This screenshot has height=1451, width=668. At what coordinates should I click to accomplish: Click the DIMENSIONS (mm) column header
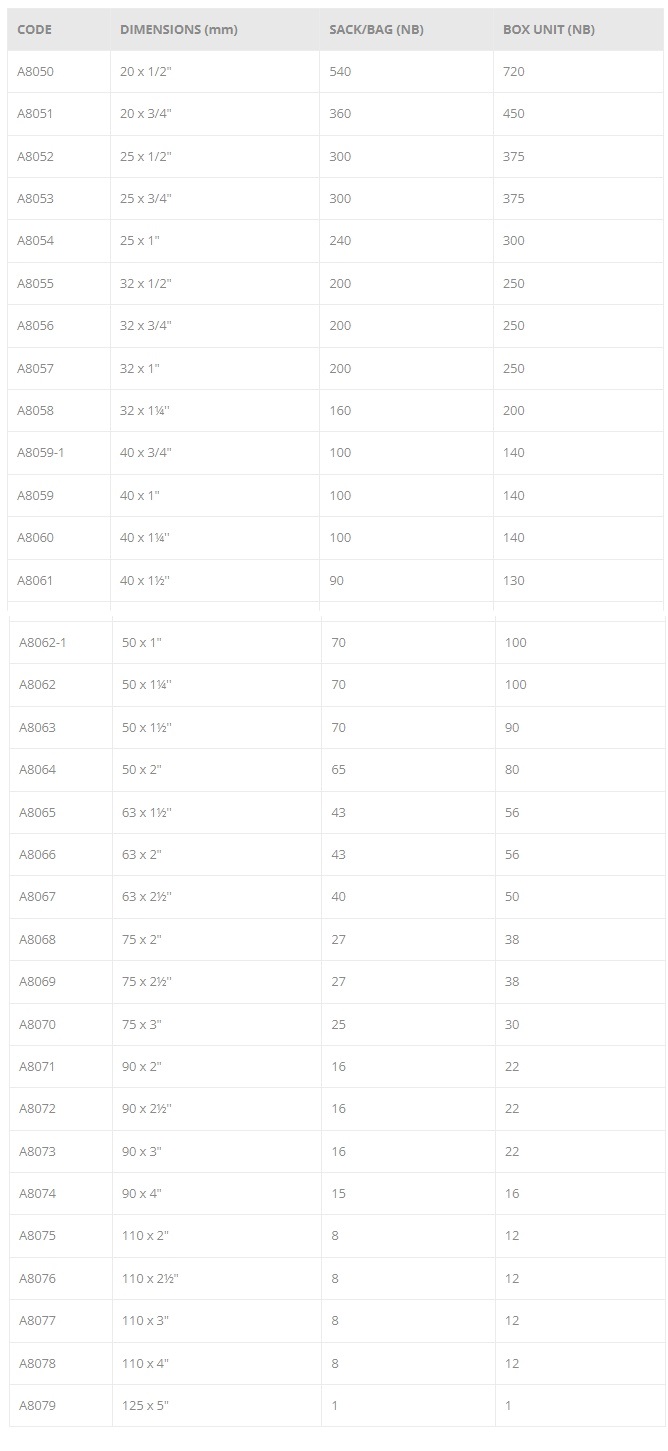[178, 29]
